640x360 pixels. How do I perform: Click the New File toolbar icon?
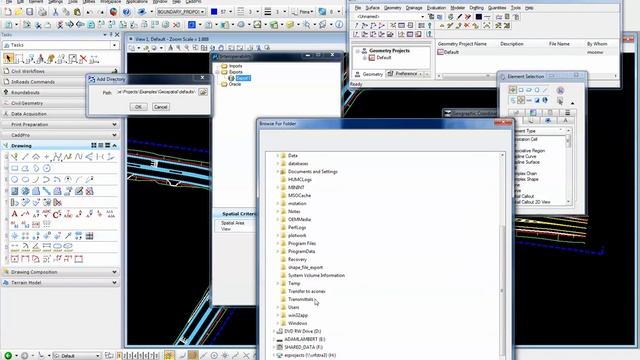[7, 12]
